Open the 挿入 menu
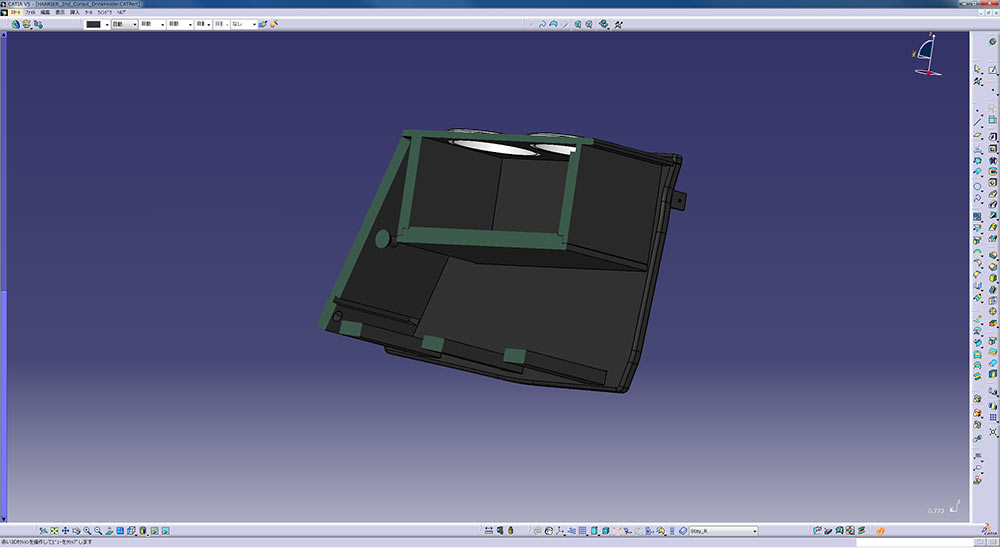Image resolution: width=1000 pixels, height=548 pixels. [x=75, y=11]
